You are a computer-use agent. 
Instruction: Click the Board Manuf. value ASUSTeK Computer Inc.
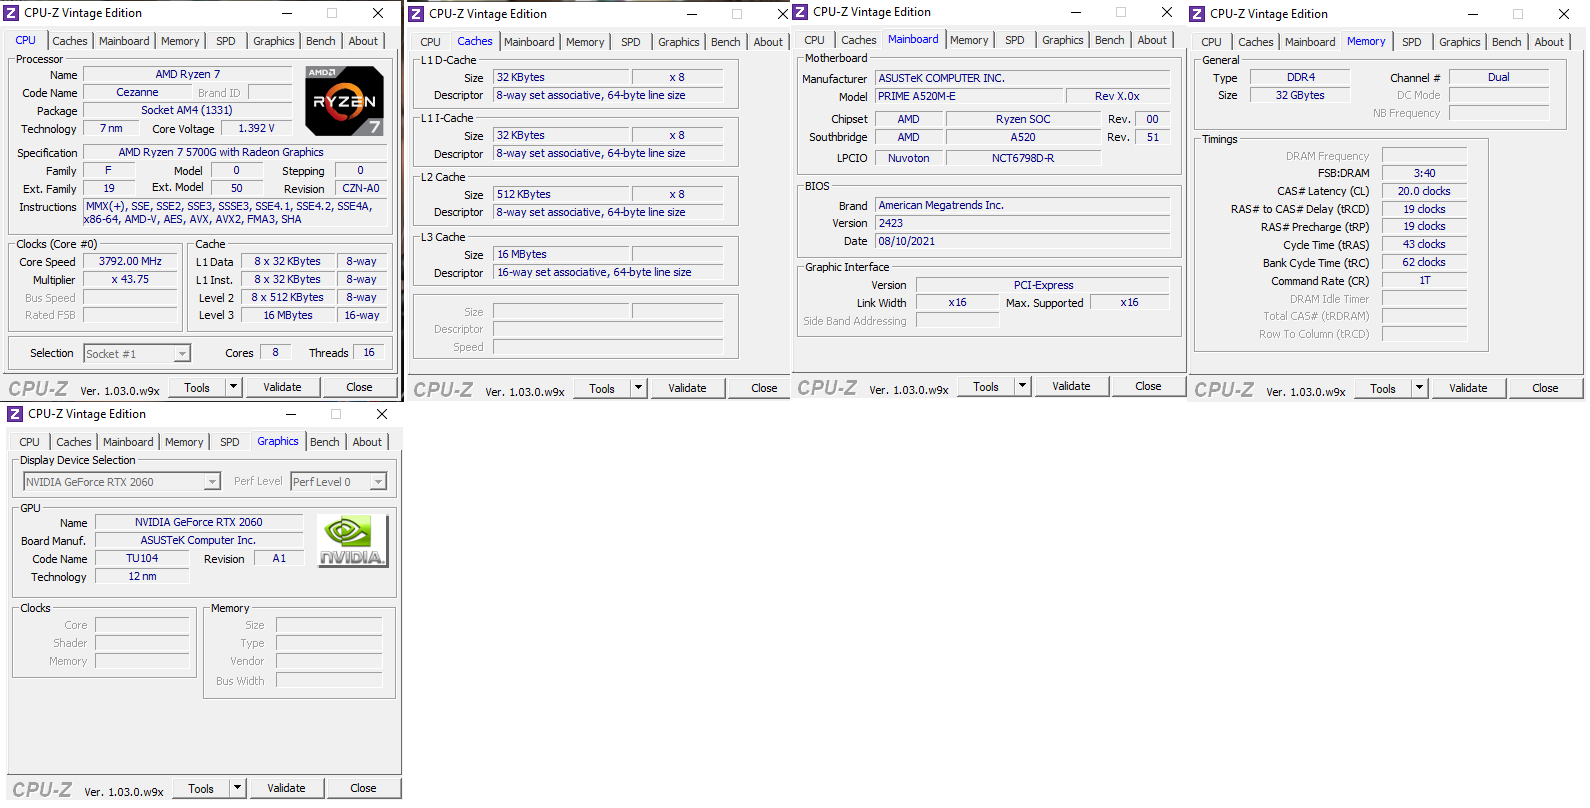tap(199, 540)
